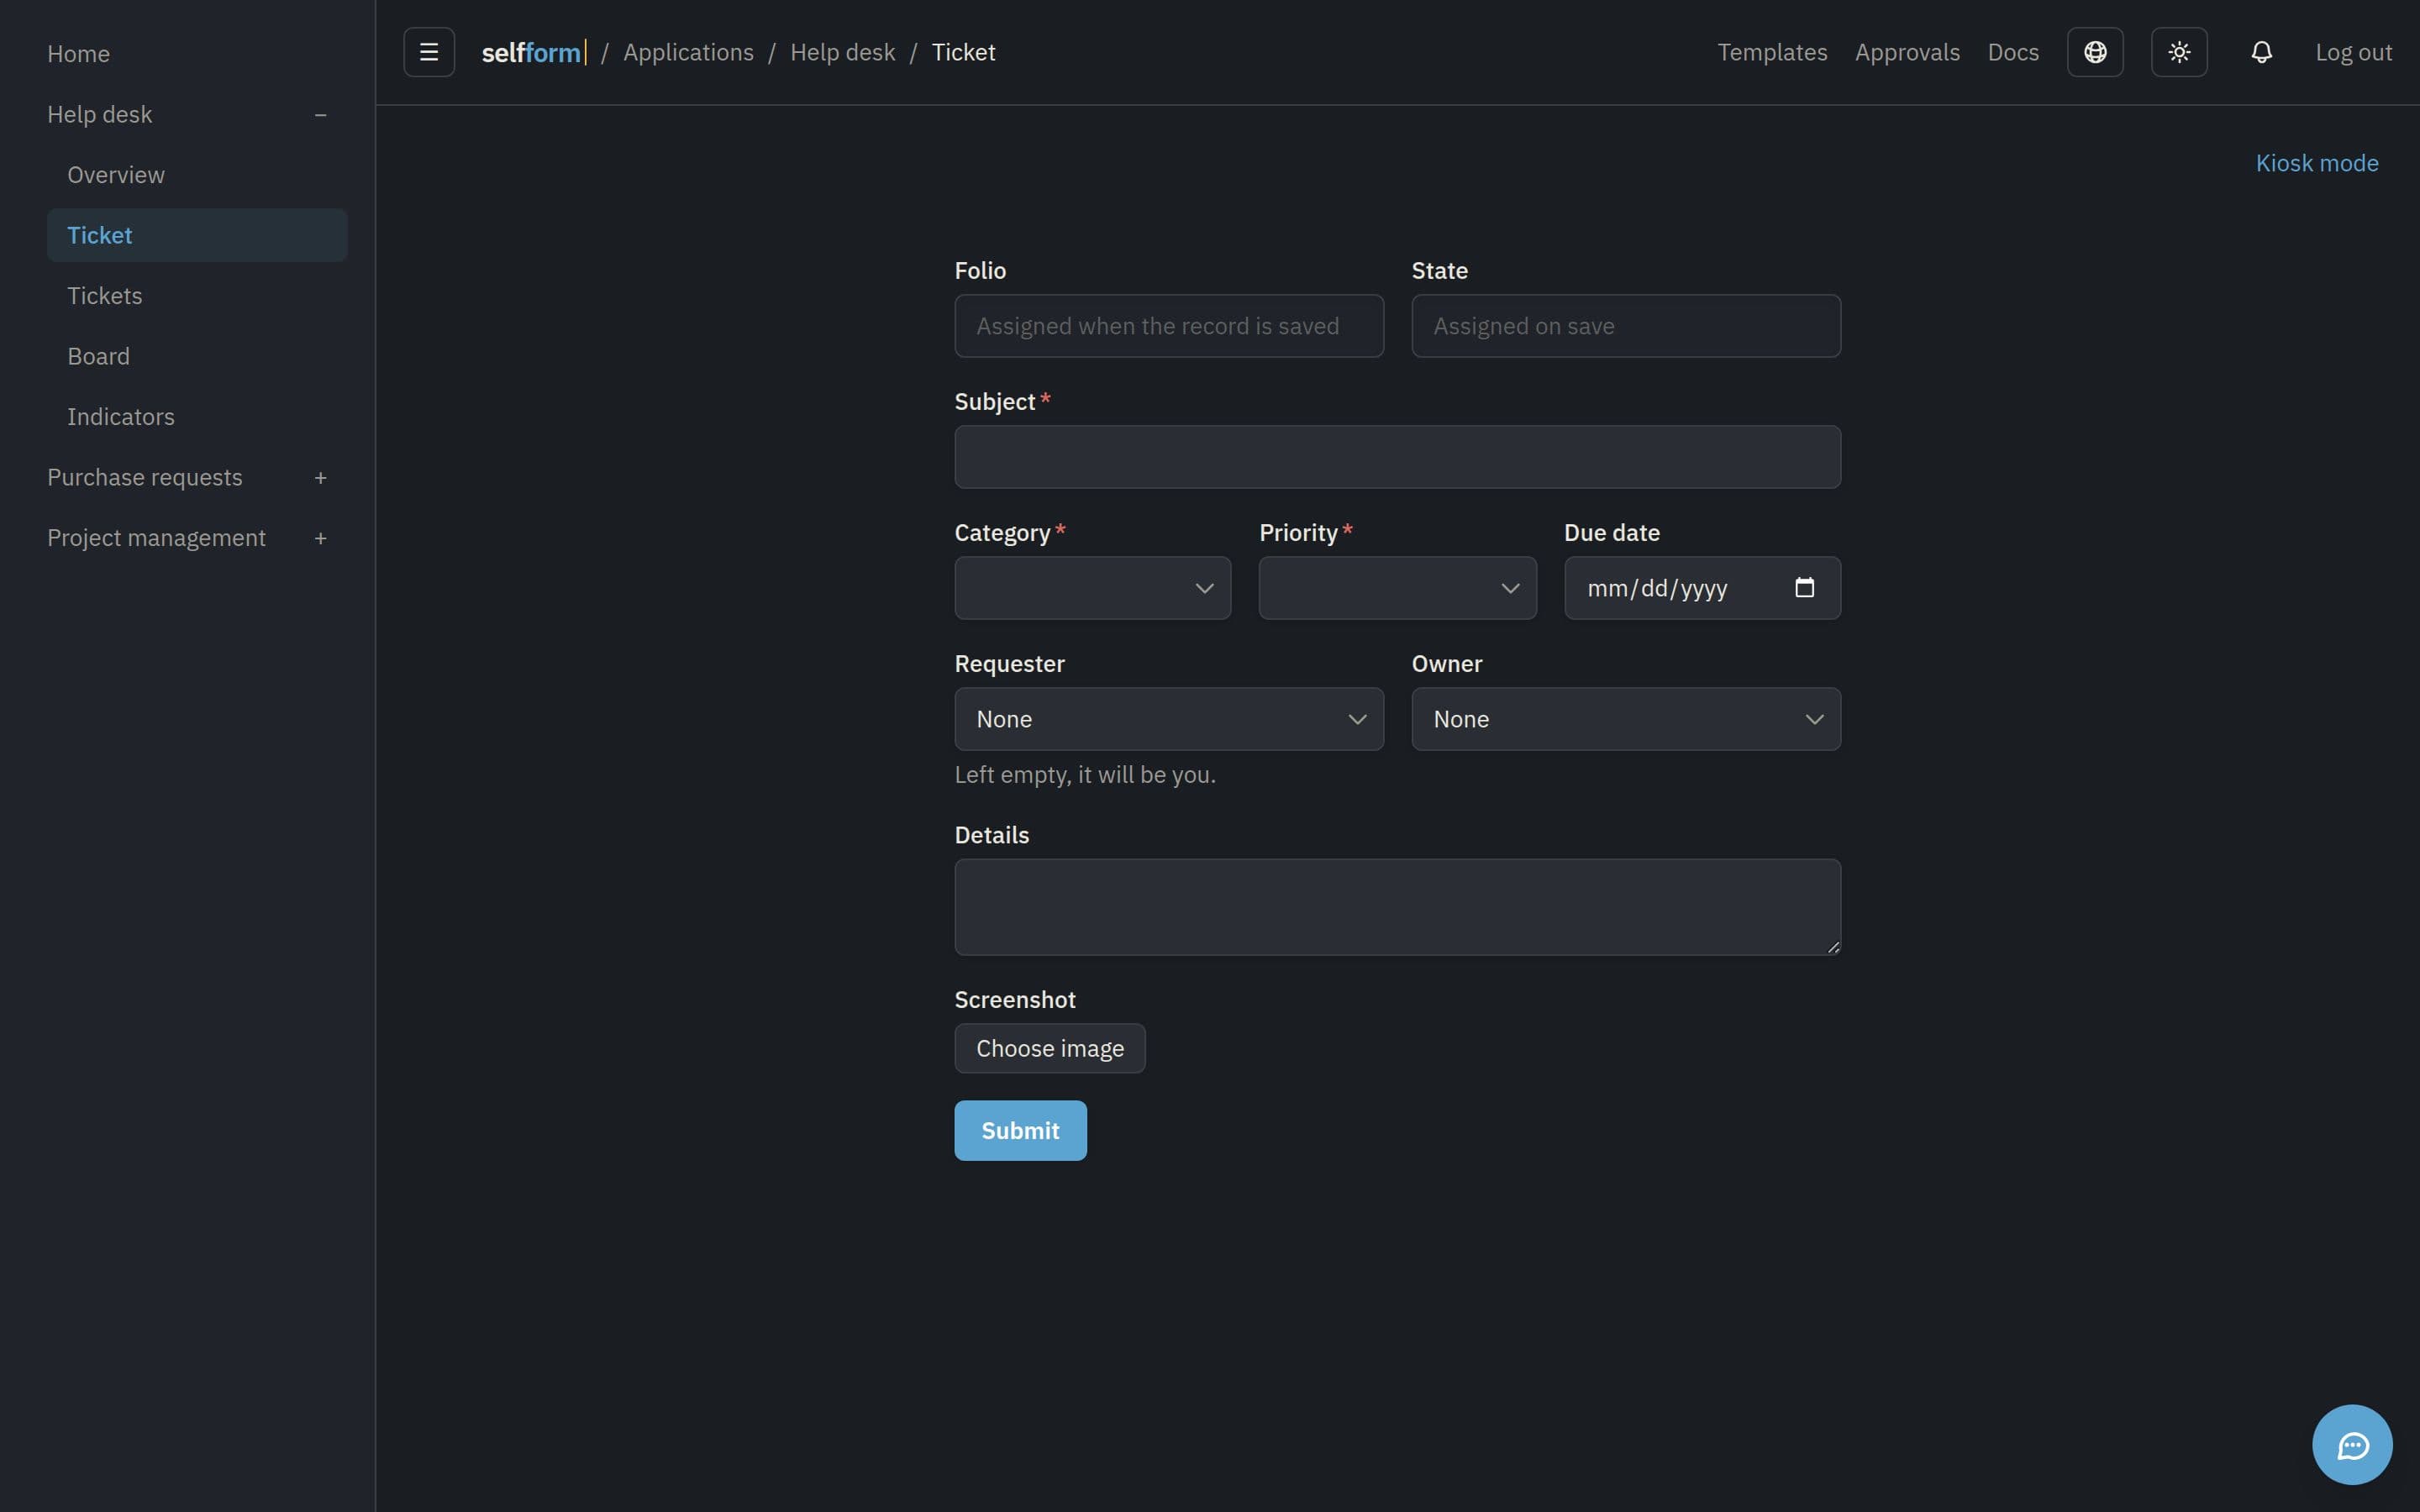Open the Due date calendar picker icon

pyautogui.click(x=1804, y=588)
